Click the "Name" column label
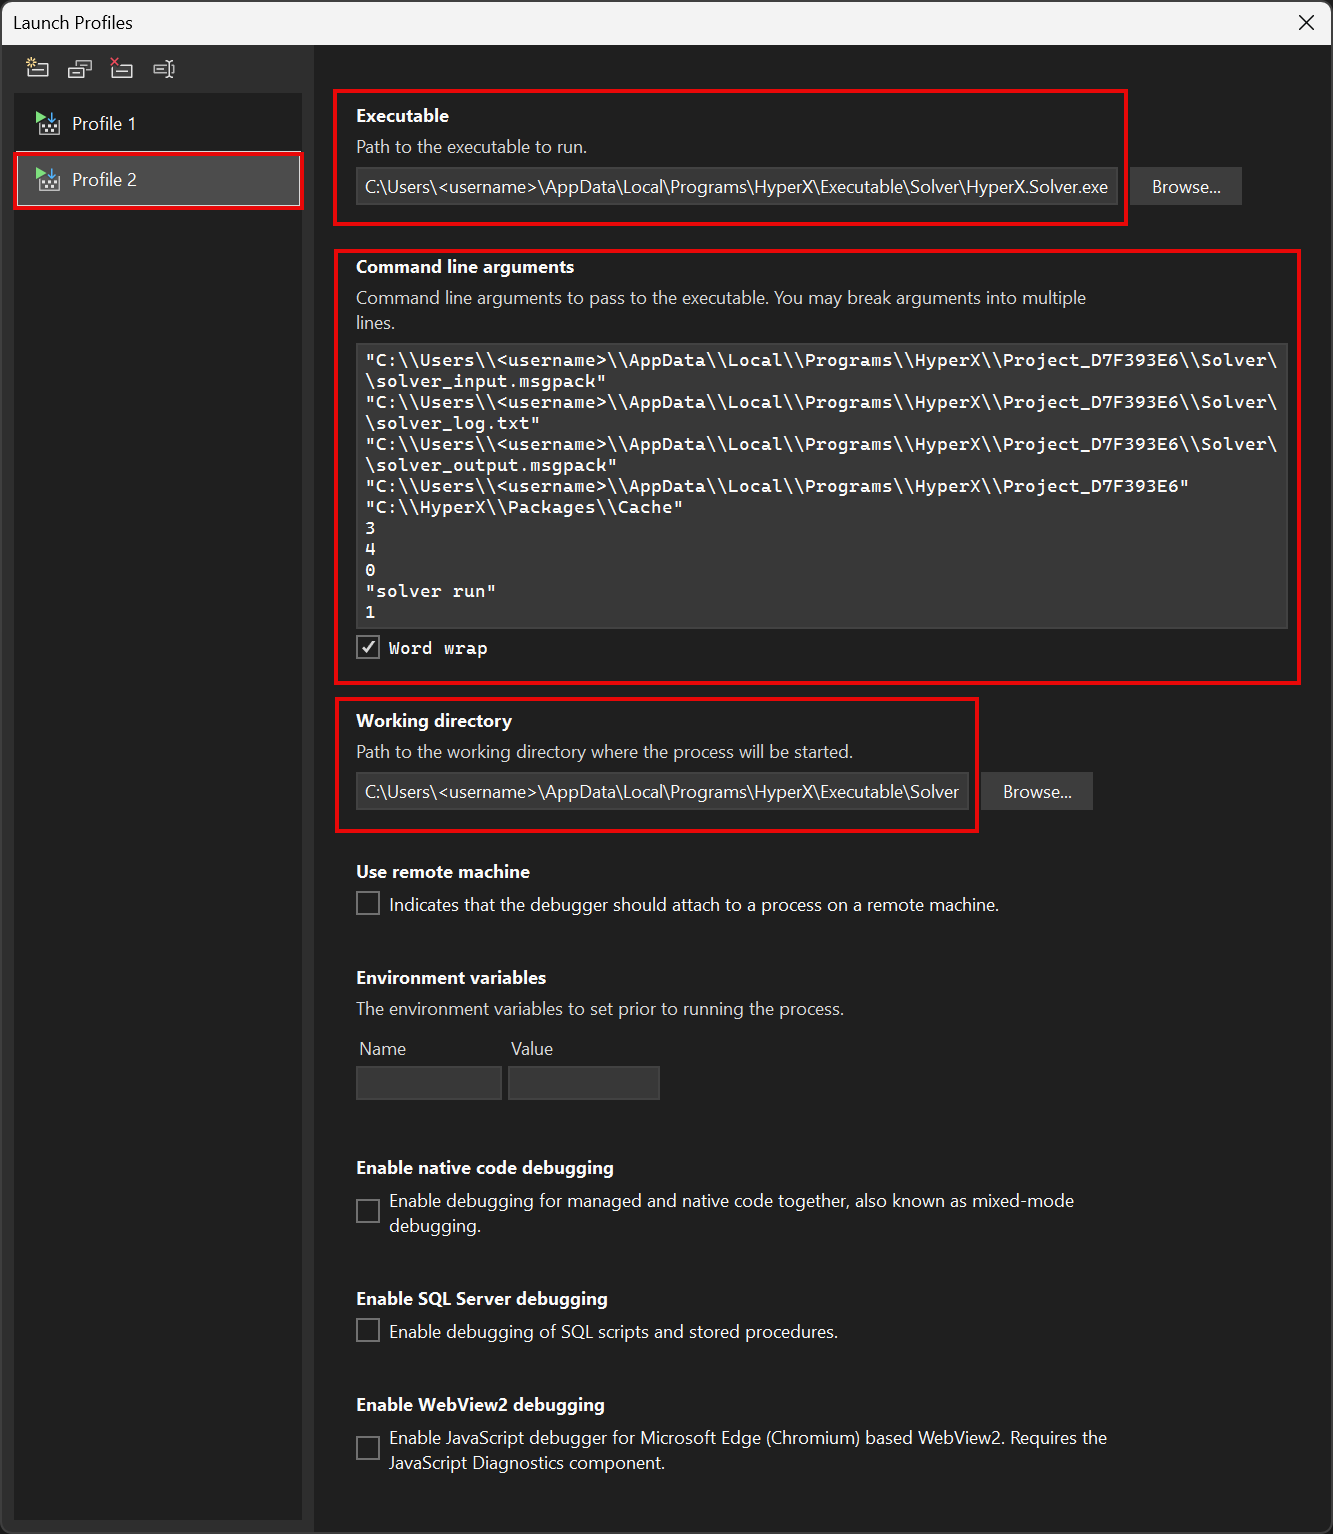The width and height of the screenshot is (1333, 1534). click(x=383, y=1049)
